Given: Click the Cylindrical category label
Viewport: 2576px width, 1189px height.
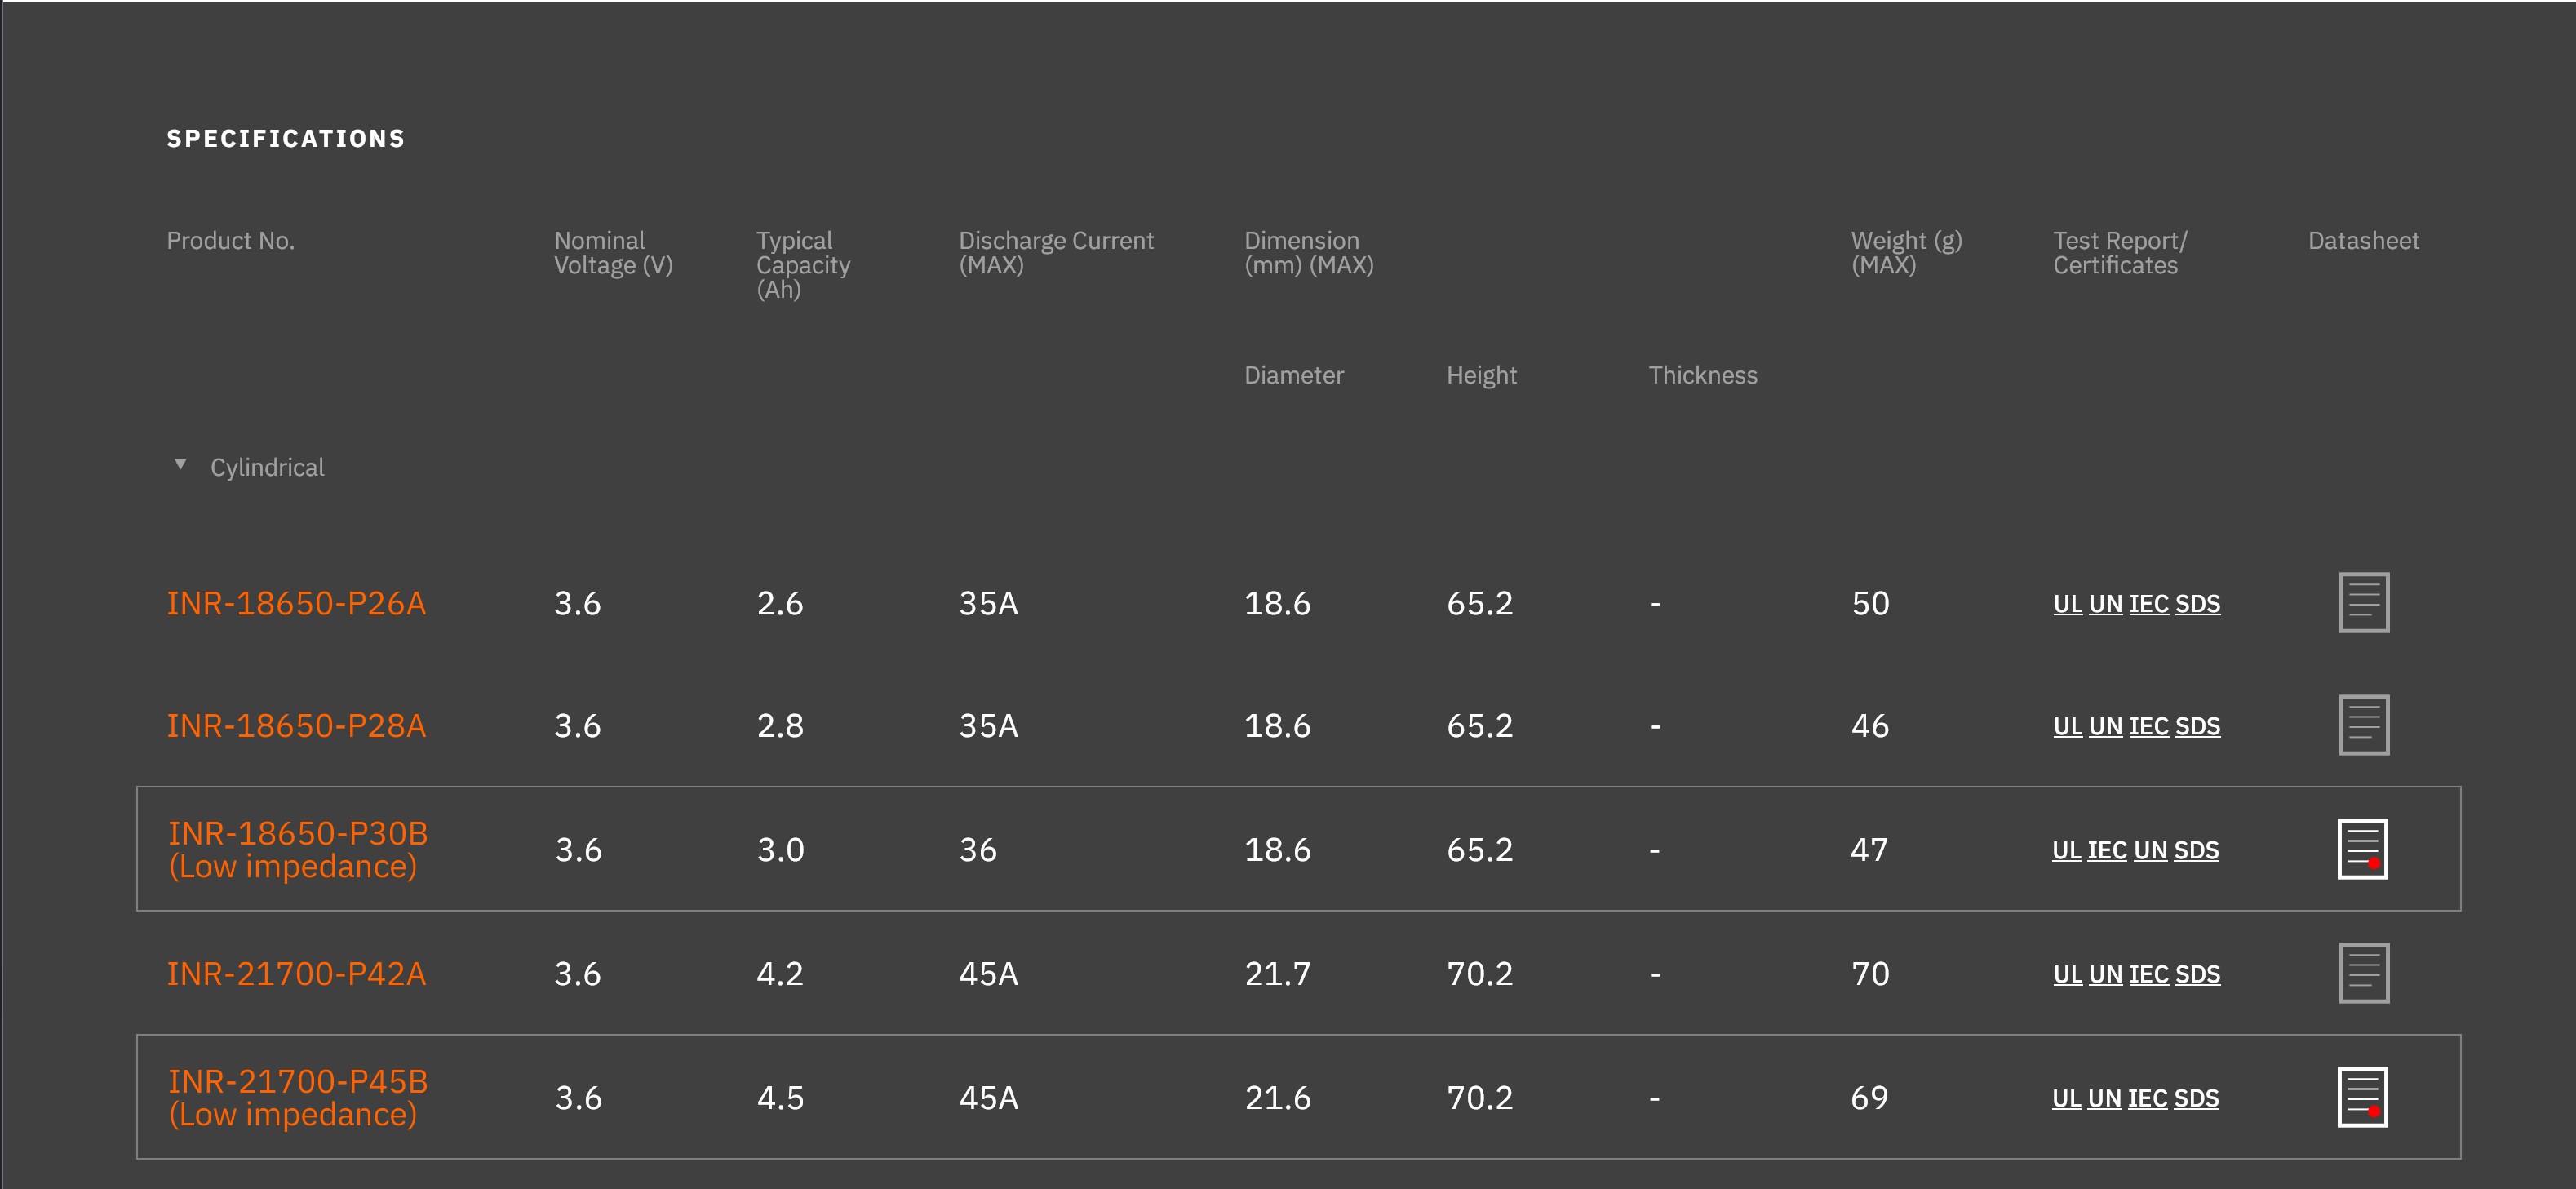Looking at the screenshot, I should pyautogui.click(x=267, y=468).
